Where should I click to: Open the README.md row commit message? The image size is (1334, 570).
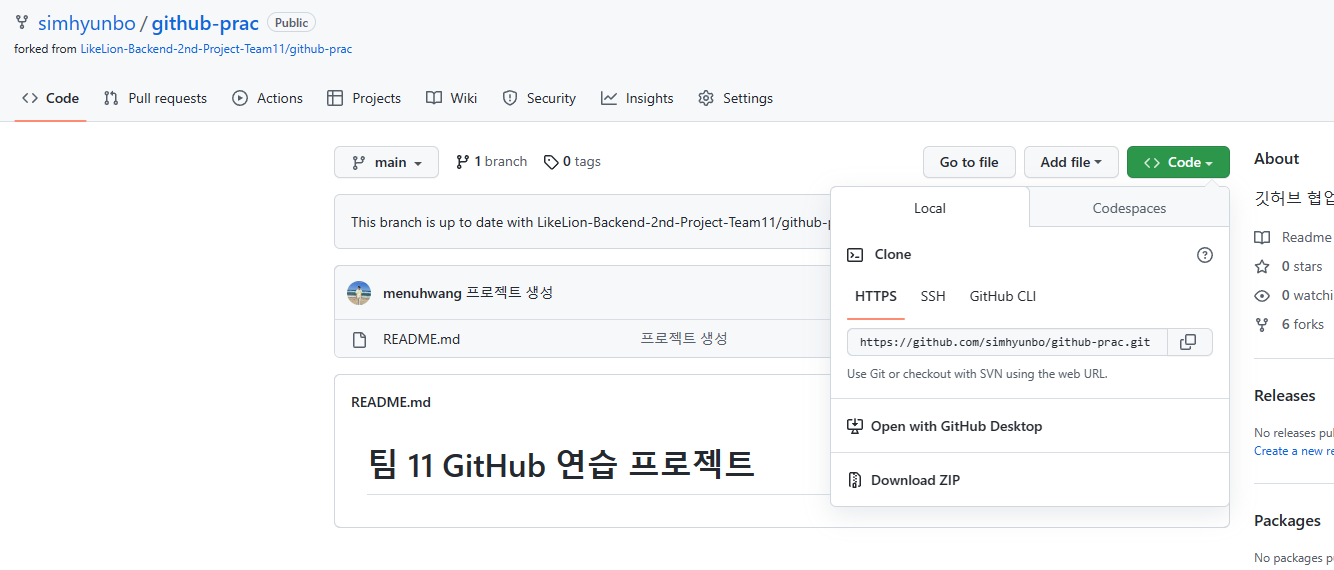tap(684, 339)
